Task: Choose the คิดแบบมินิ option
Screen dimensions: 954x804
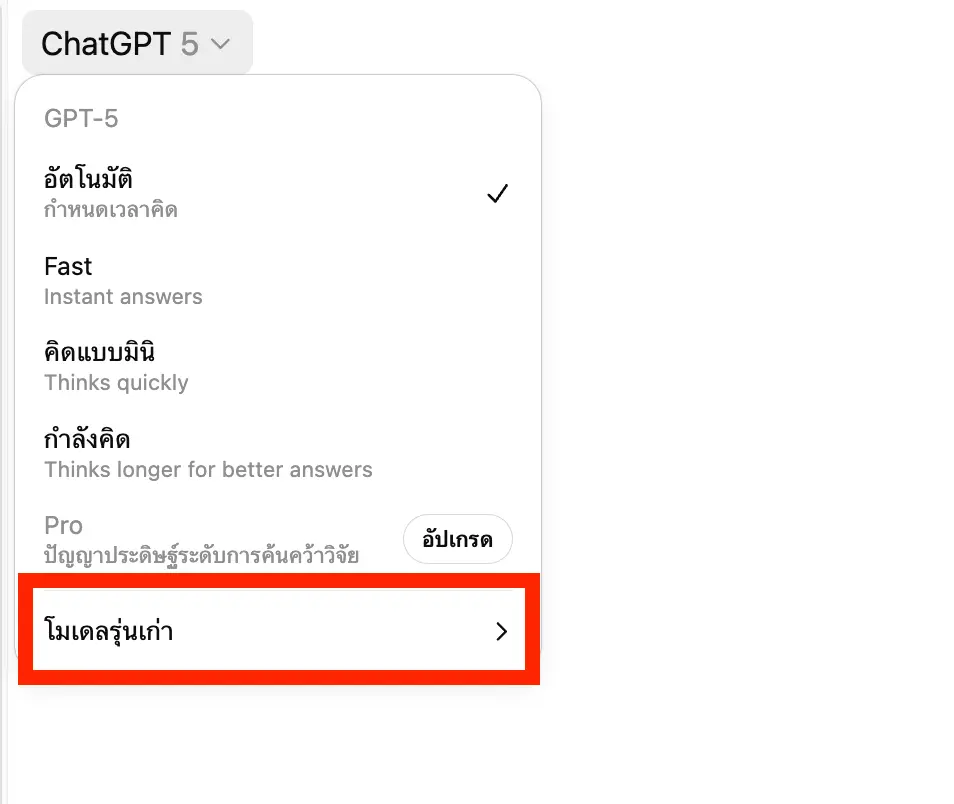Action: tap(99, 353)
